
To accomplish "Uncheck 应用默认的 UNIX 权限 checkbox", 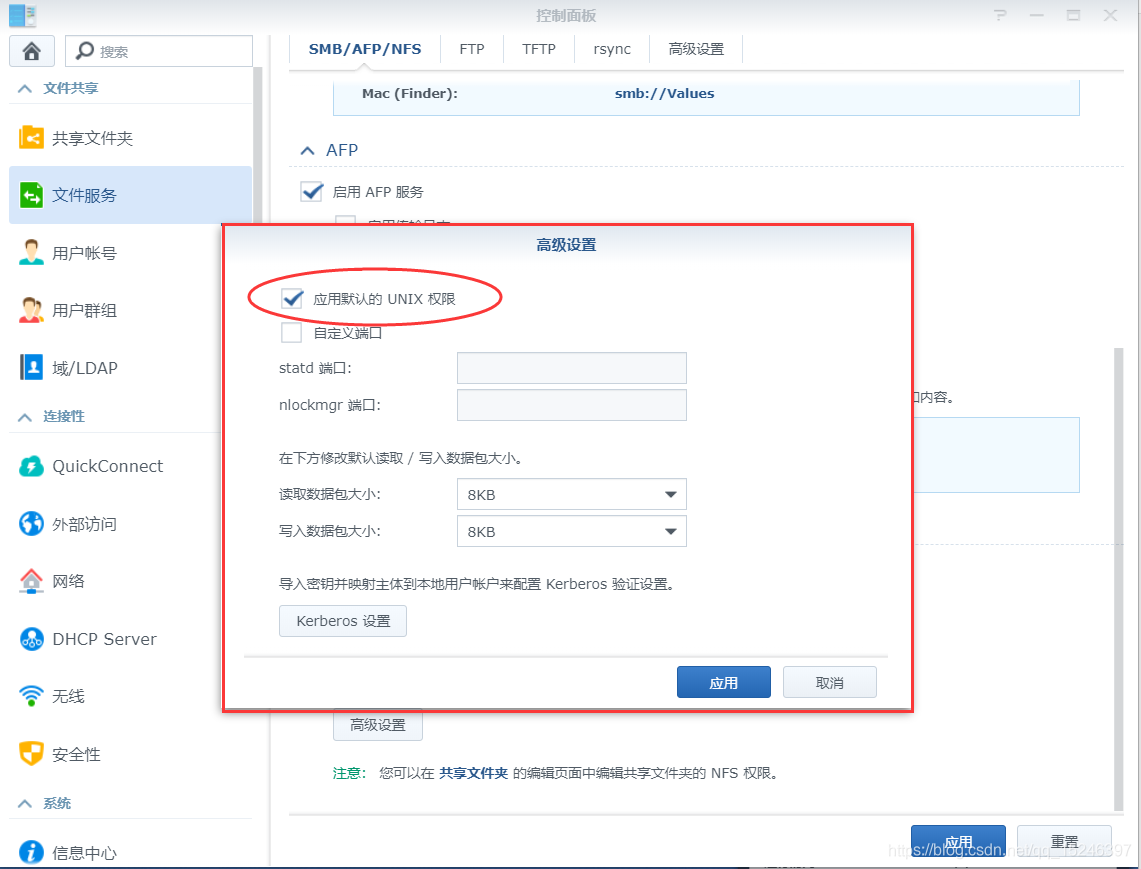I will tap(292, 298).
